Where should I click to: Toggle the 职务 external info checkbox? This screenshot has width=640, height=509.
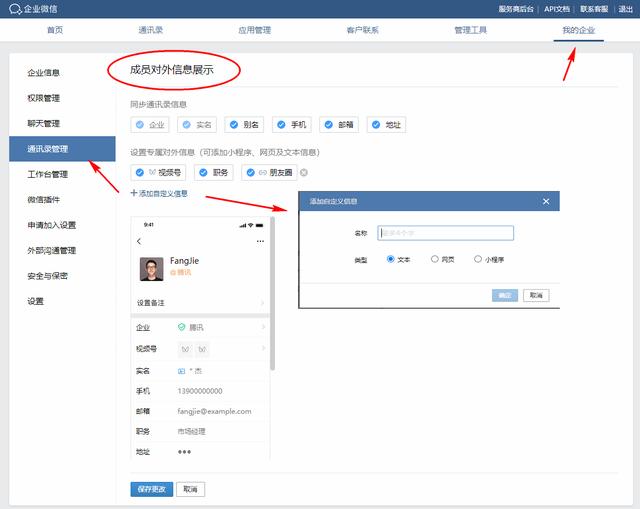point(203,173)
